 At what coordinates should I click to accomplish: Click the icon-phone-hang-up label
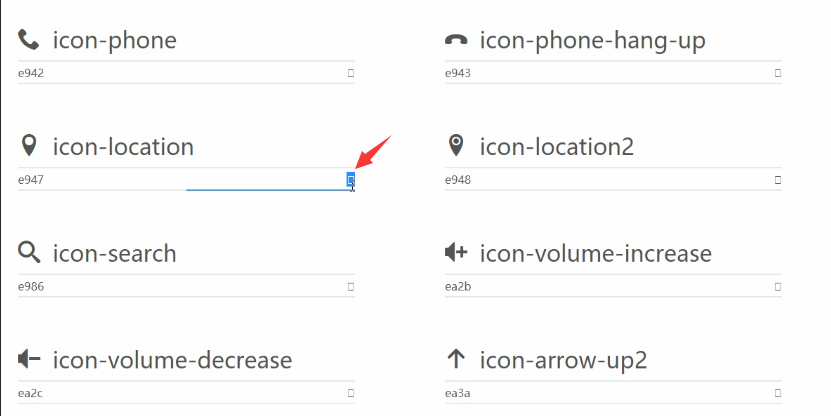pos(593,41)
